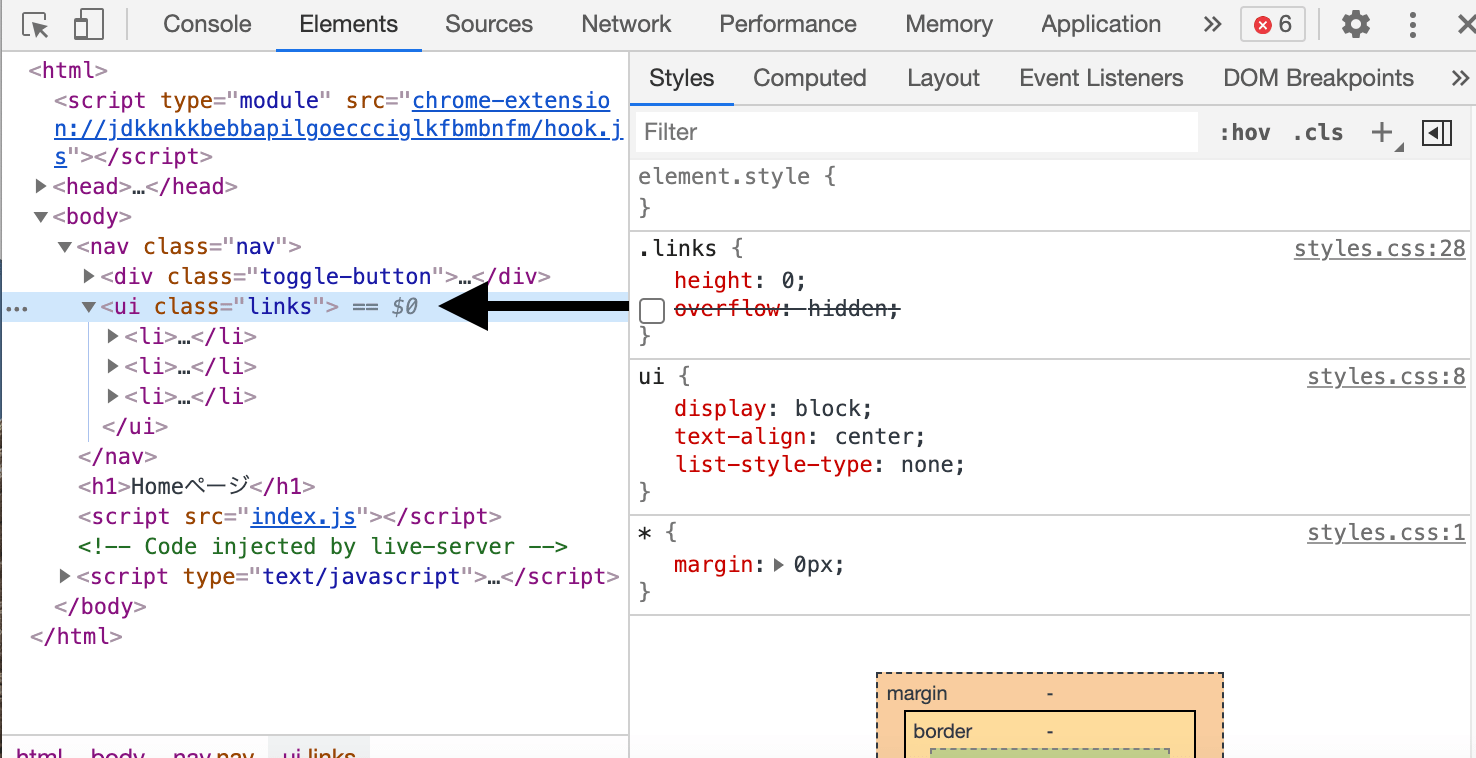Viewport: 1476px width, 758px height.
Task: Click the element.style rule block
Action: coord(1051,191)
